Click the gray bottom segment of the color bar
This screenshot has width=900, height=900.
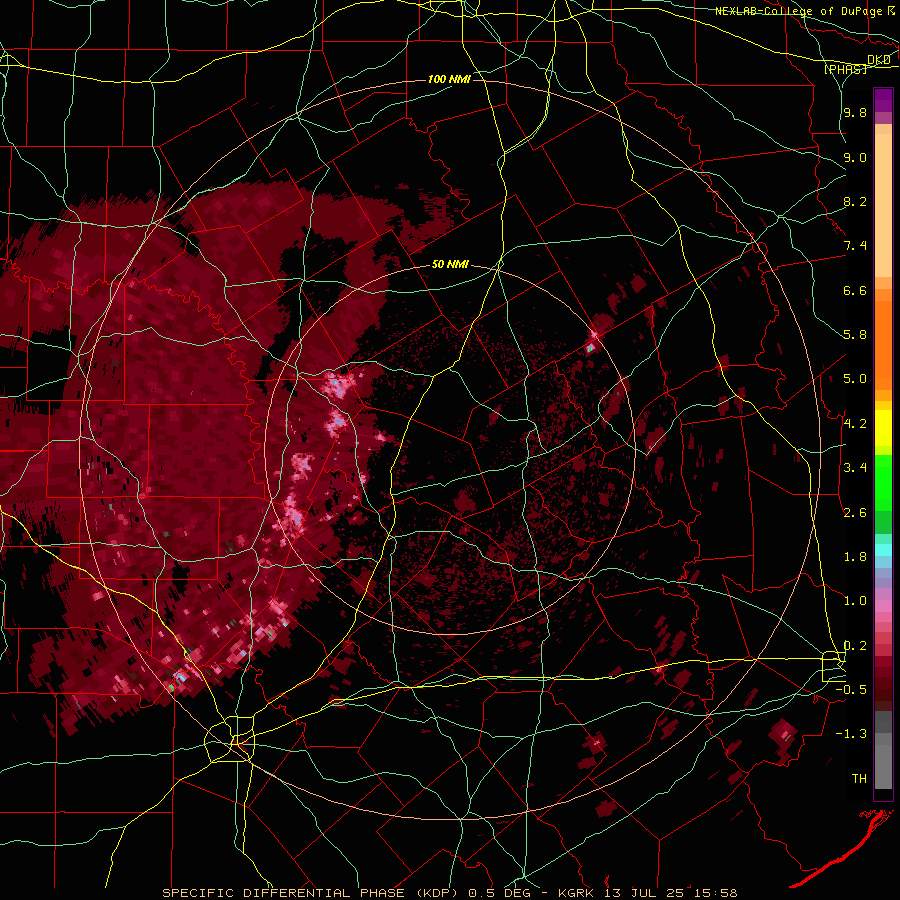883,761
